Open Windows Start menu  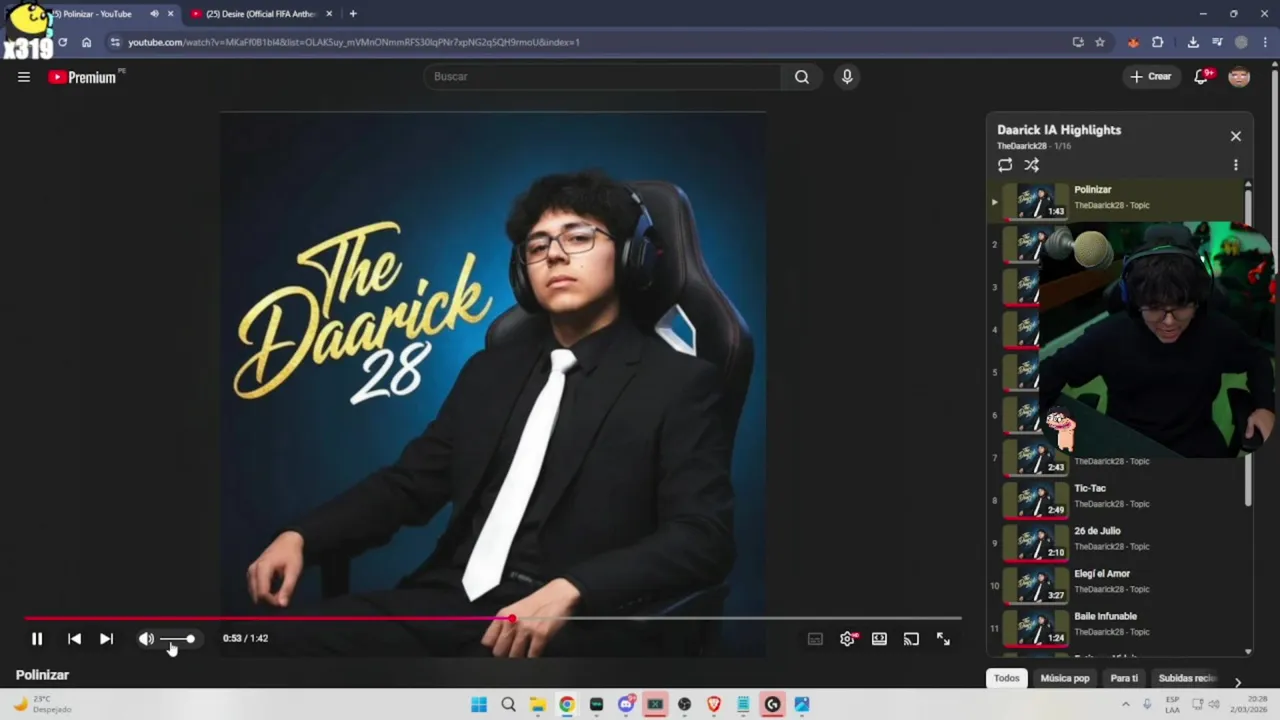pos(479,705)
